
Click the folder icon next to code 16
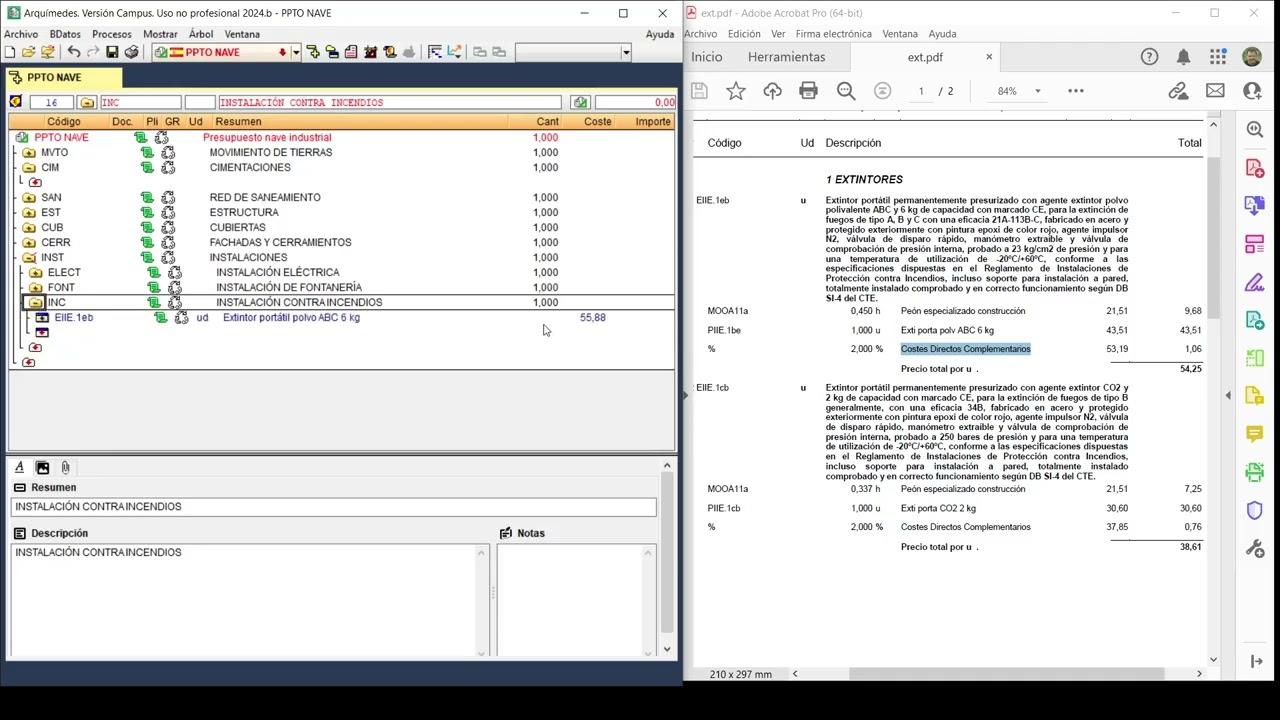(x=87, y=102)
